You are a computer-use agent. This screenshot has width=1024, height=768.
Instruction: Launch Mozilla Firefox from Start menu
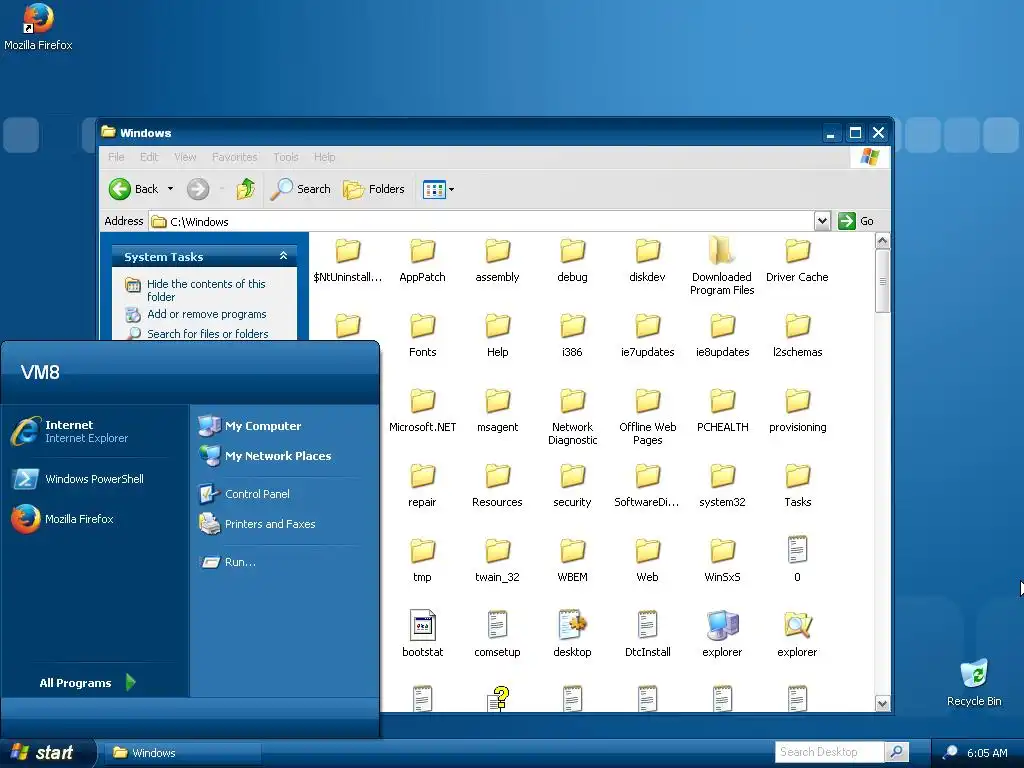point(89,519)
